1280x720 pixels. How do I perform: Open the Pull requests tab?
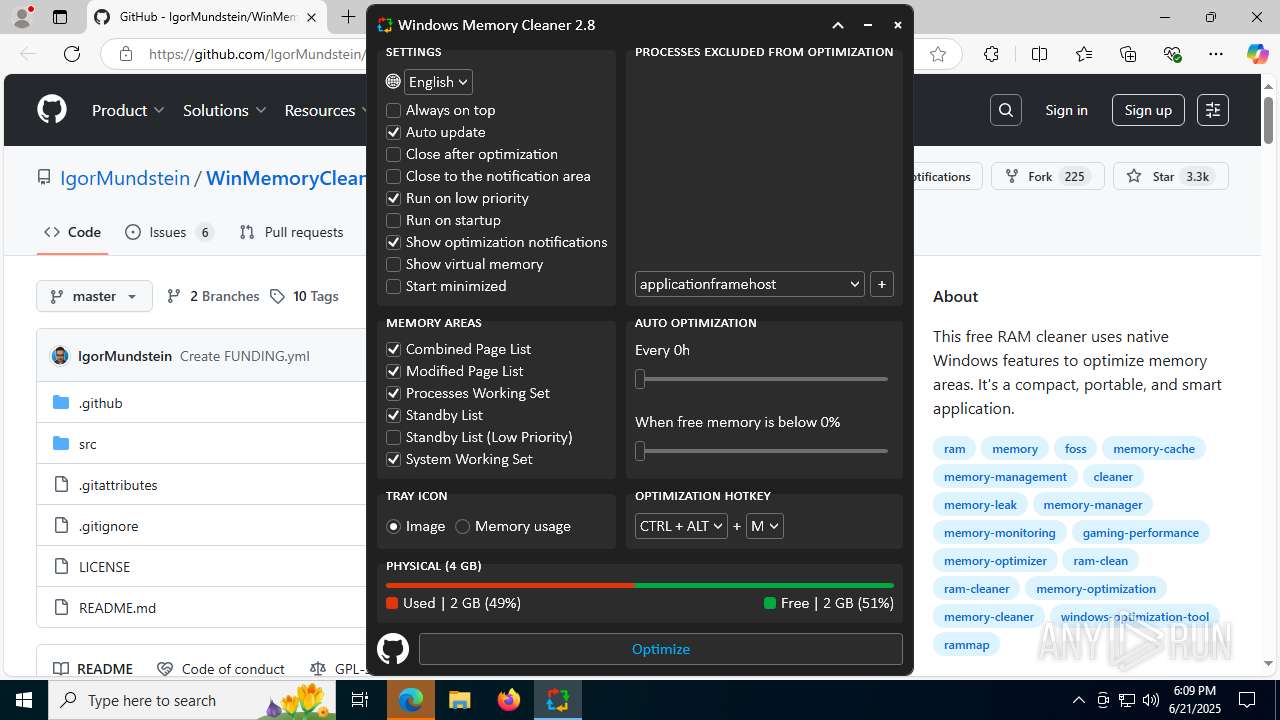point(292,232)
